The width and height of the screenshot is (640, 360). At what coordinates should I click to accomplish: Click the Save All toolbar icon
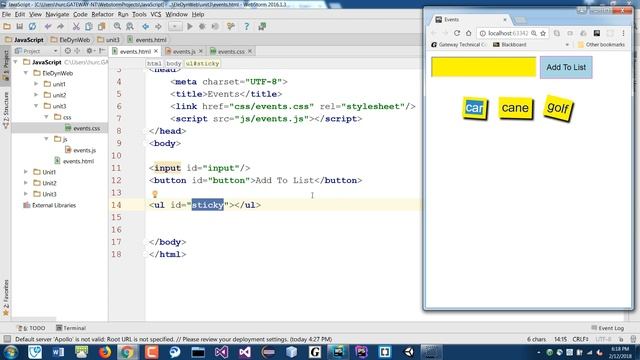(x=19, y=27)
